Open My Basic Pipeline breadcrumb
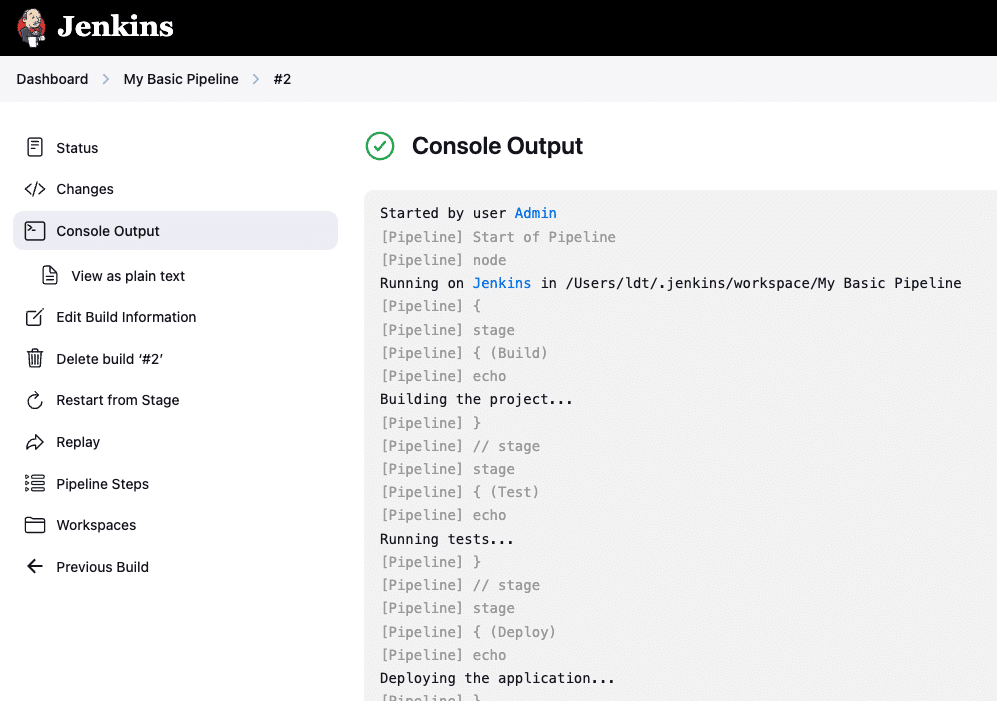Image resolution: width=997 pixels, height=701 pixels. point(181,79)
